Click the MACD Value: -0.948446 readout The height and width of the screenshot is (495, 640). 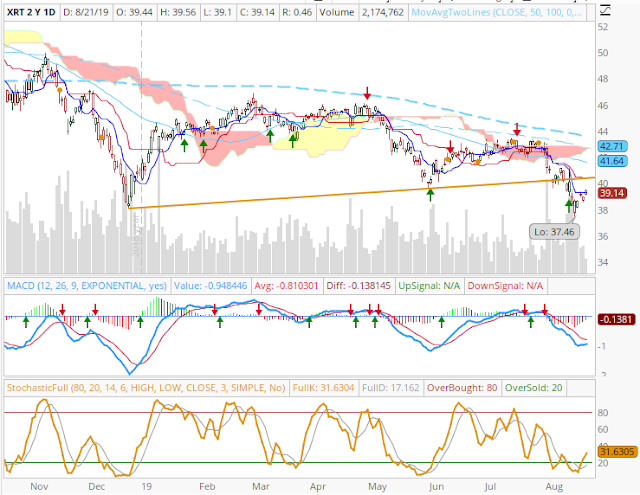pos(210,286)
